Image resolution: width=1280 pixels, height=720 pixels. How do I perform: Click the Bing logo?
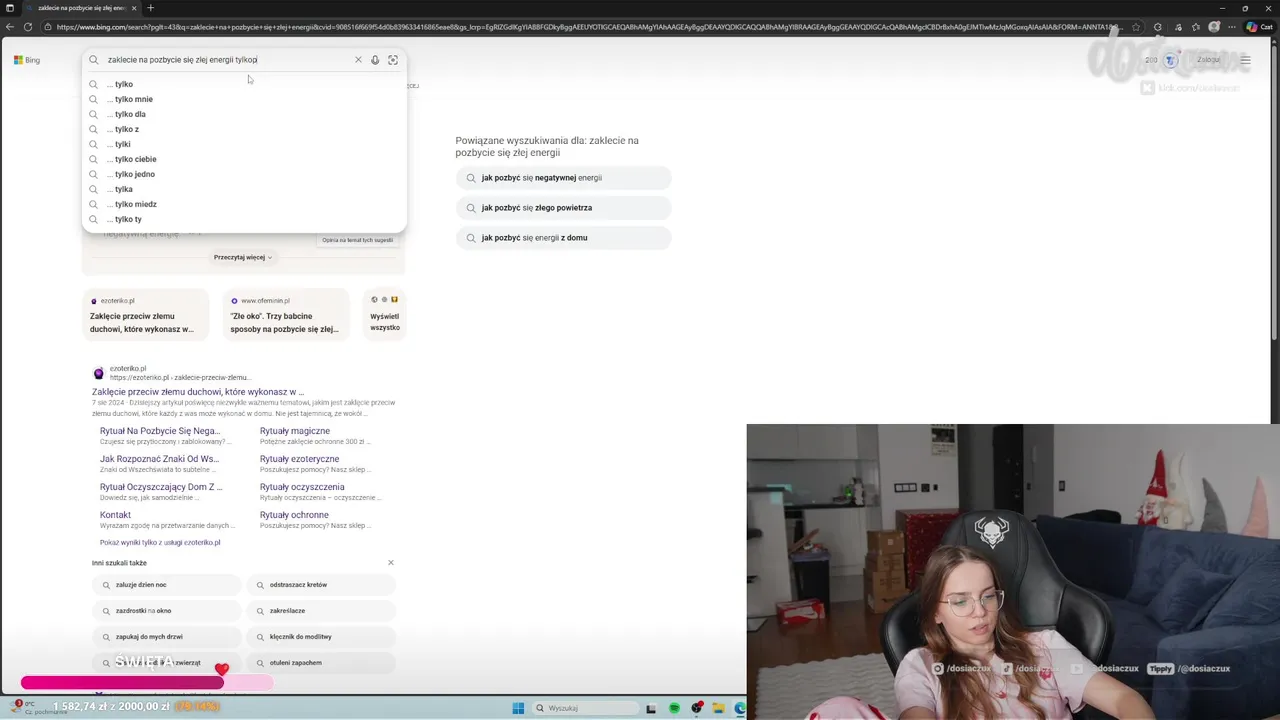tap(27, 60)
